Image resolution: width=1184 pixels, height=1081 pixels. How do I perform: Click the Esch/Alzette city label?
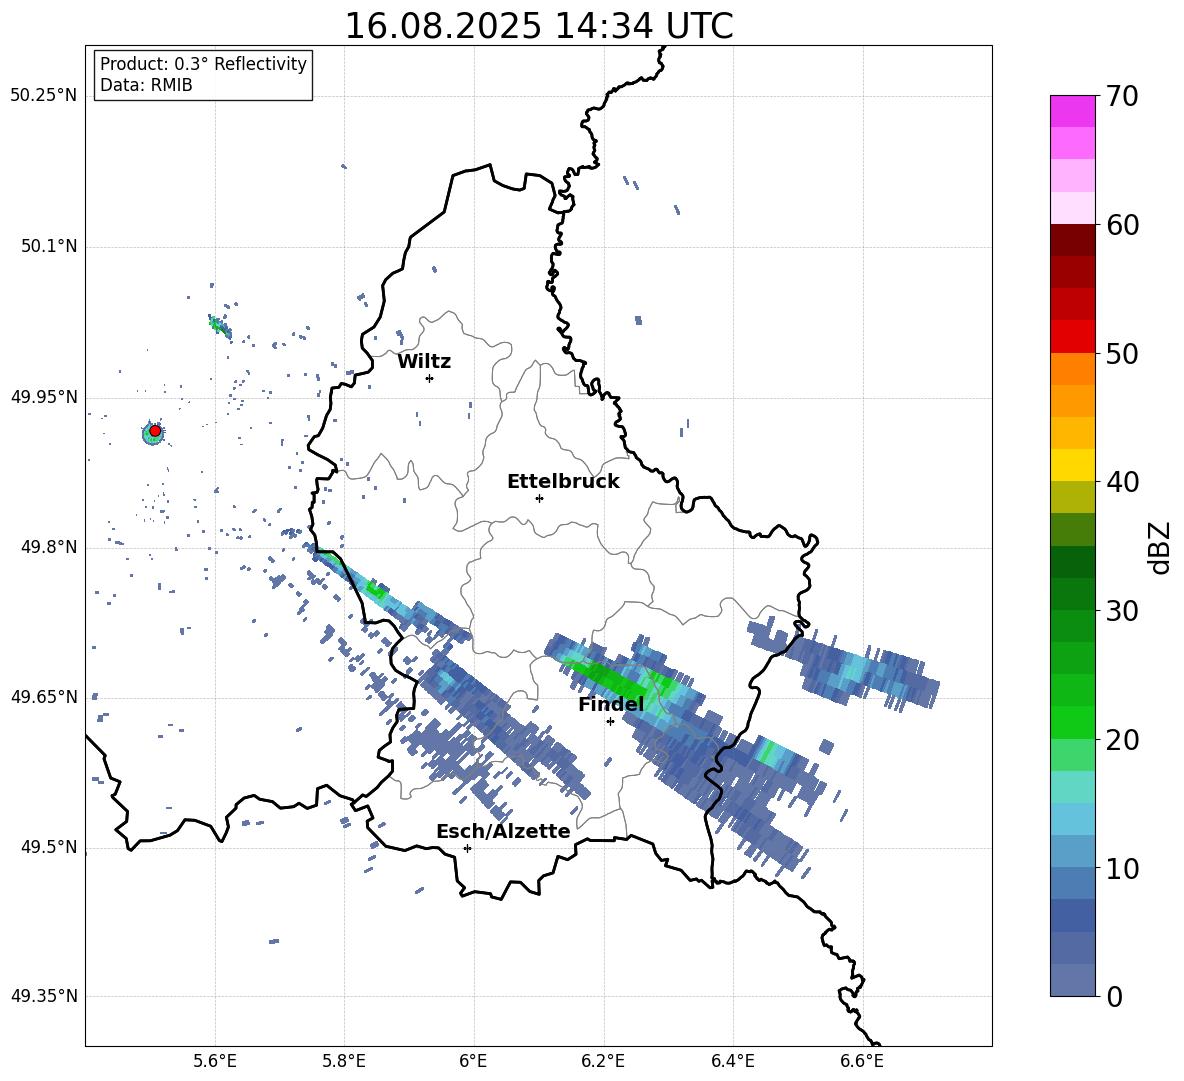(503, 832)
